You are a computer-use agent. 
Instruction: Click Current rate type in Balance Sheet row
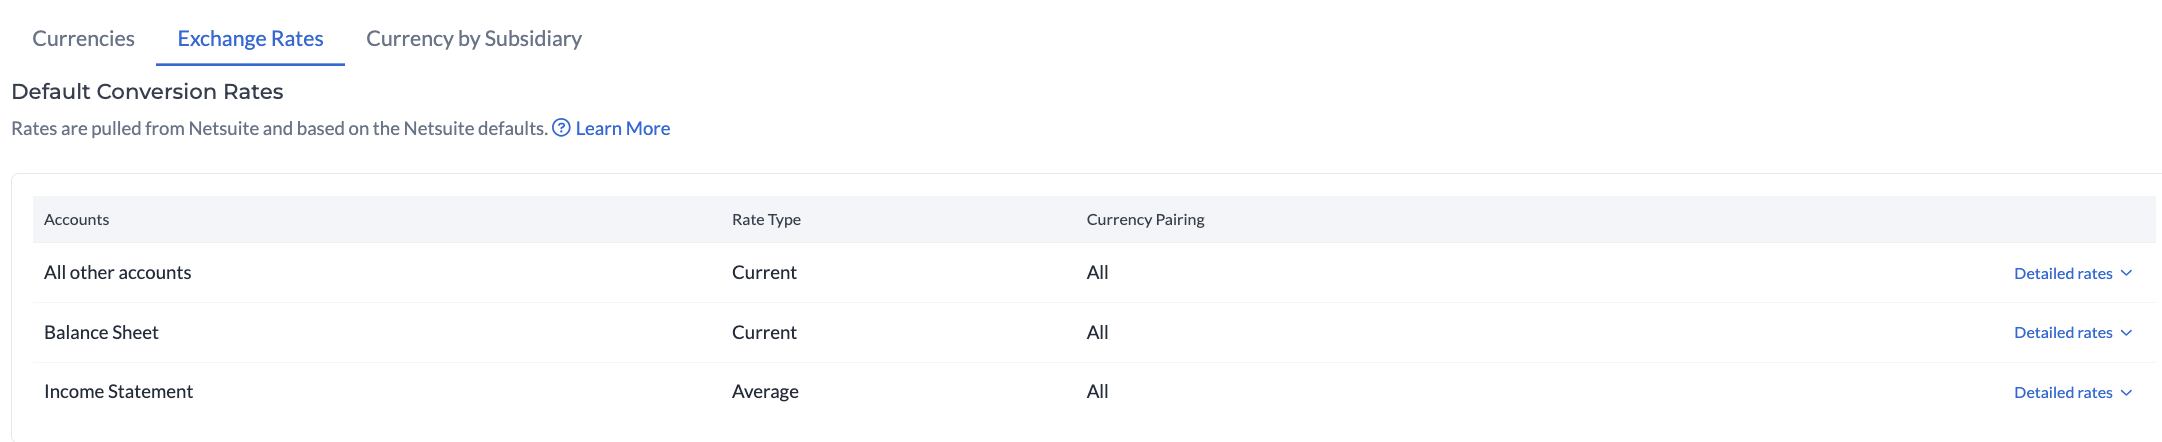pyautogui.click(x=764, y=333)
